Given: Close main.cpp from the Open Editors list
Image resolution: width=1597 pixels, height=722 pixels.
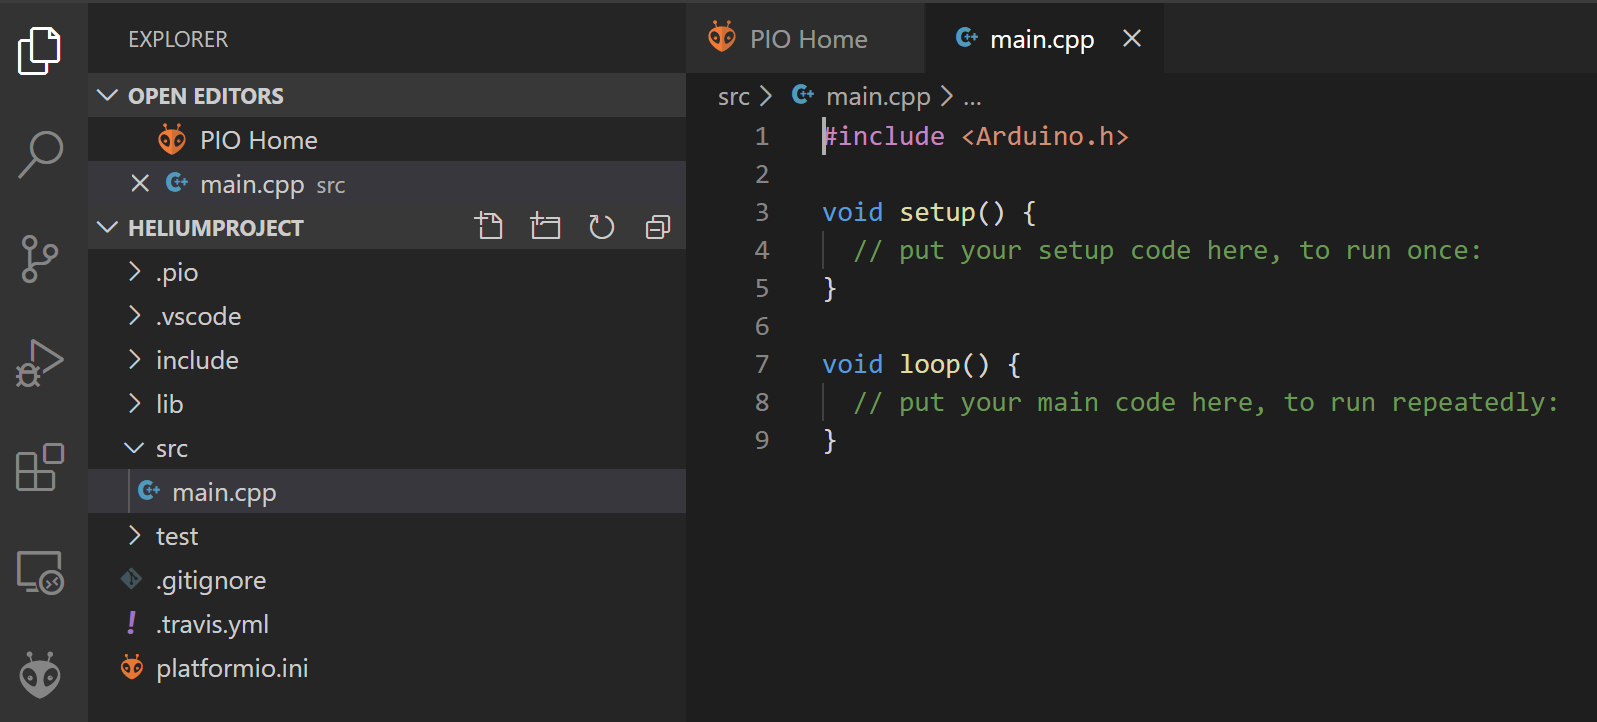Looking at the screenshot, I should [x=140, y=184].
